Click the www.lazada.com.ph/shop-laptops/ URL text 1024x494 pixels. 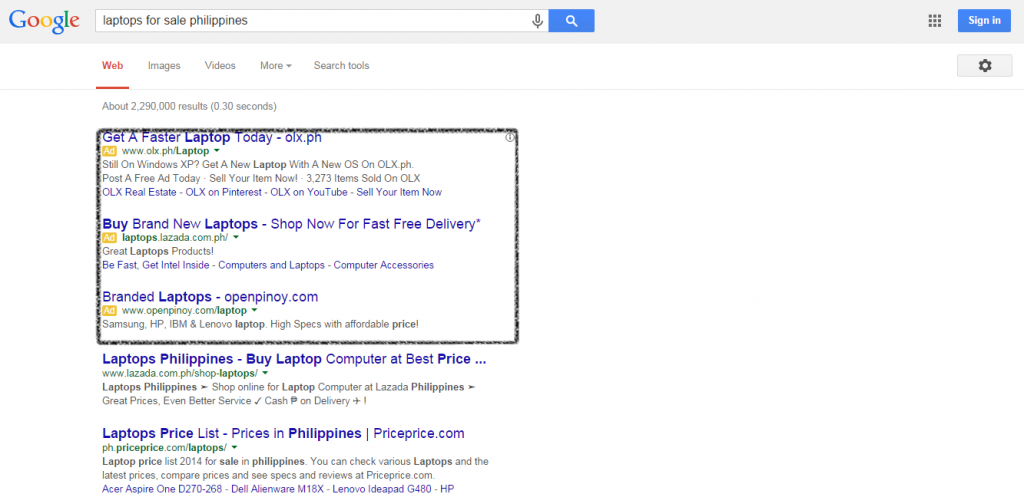(180, 373)
